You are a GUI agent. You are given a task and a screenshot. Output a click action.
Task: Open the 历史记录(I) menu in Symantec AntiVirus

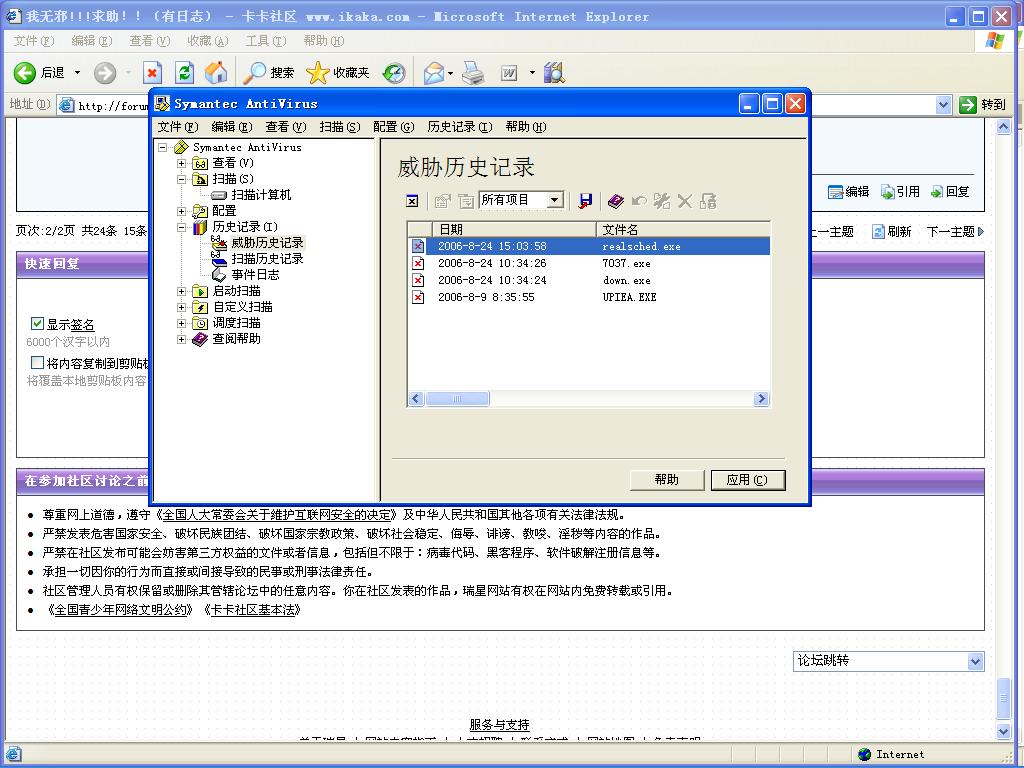(x=460, y=127)
